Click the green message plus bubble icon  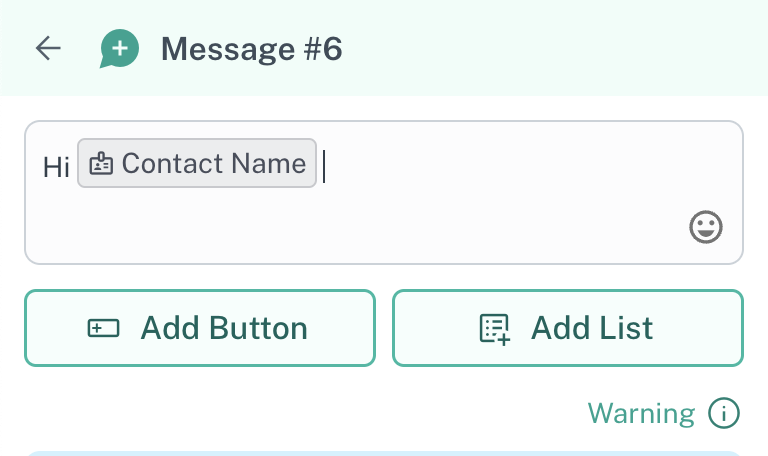click(x=119, y=48)
